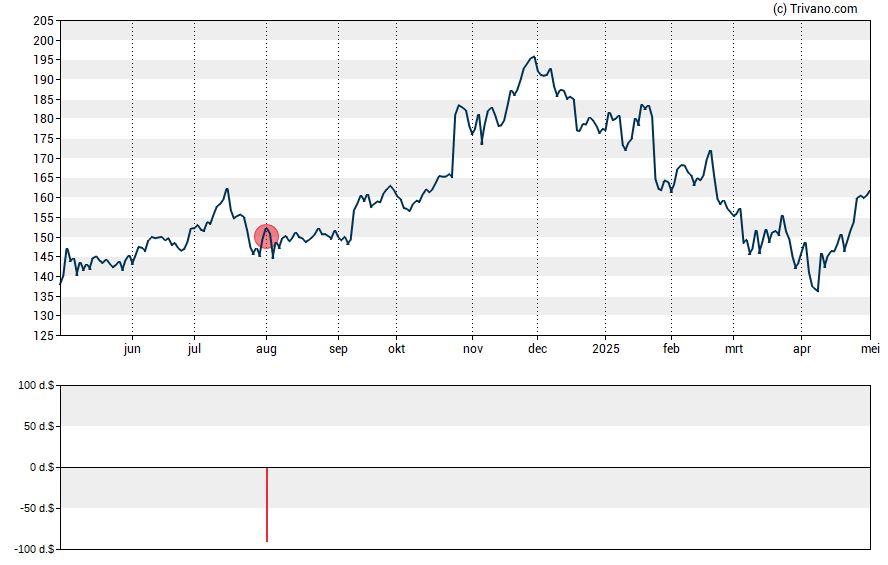Select the 'feb' month label

tap(671, 349)
